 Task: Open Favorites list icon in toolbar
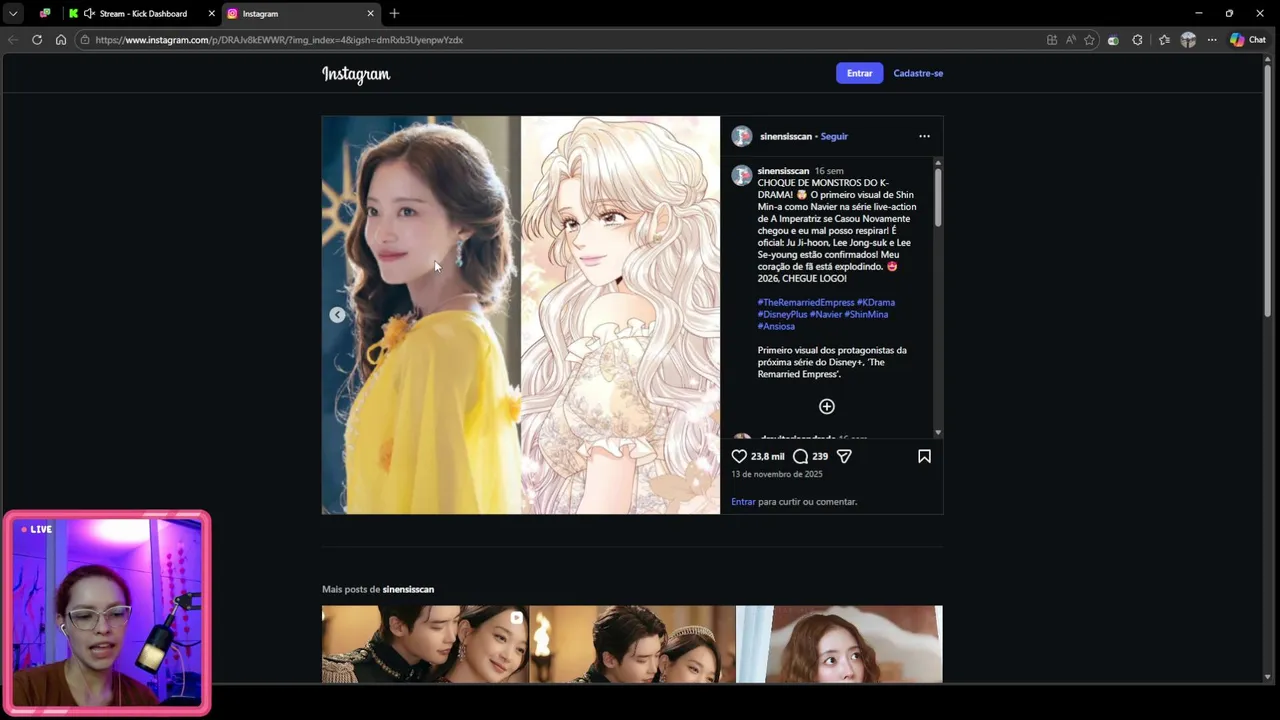click(x=1164, y=40)
